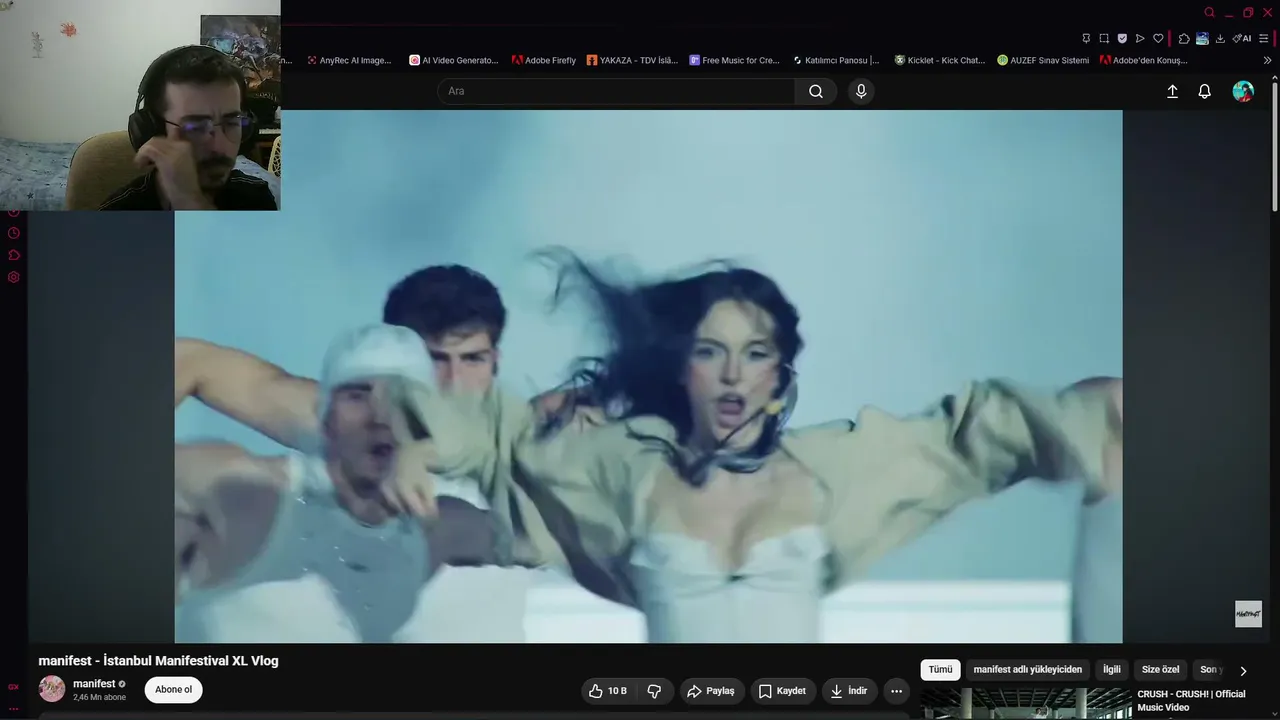Open AUZEF Sınav Sistemi bookmark
The width and height of the screenshot is (1280, 720).
[x=1043, y=60]
